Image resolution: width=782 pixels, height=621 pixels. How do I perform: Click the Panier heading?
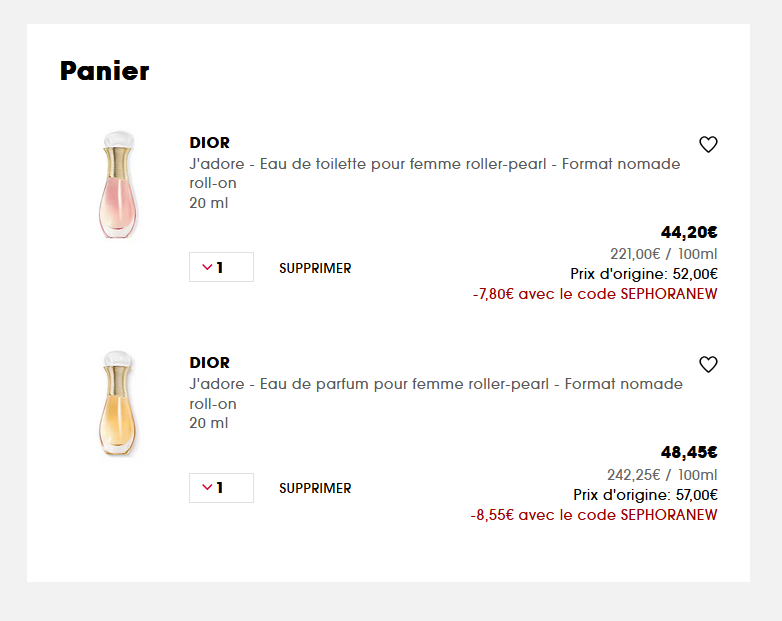coord(104,71)
